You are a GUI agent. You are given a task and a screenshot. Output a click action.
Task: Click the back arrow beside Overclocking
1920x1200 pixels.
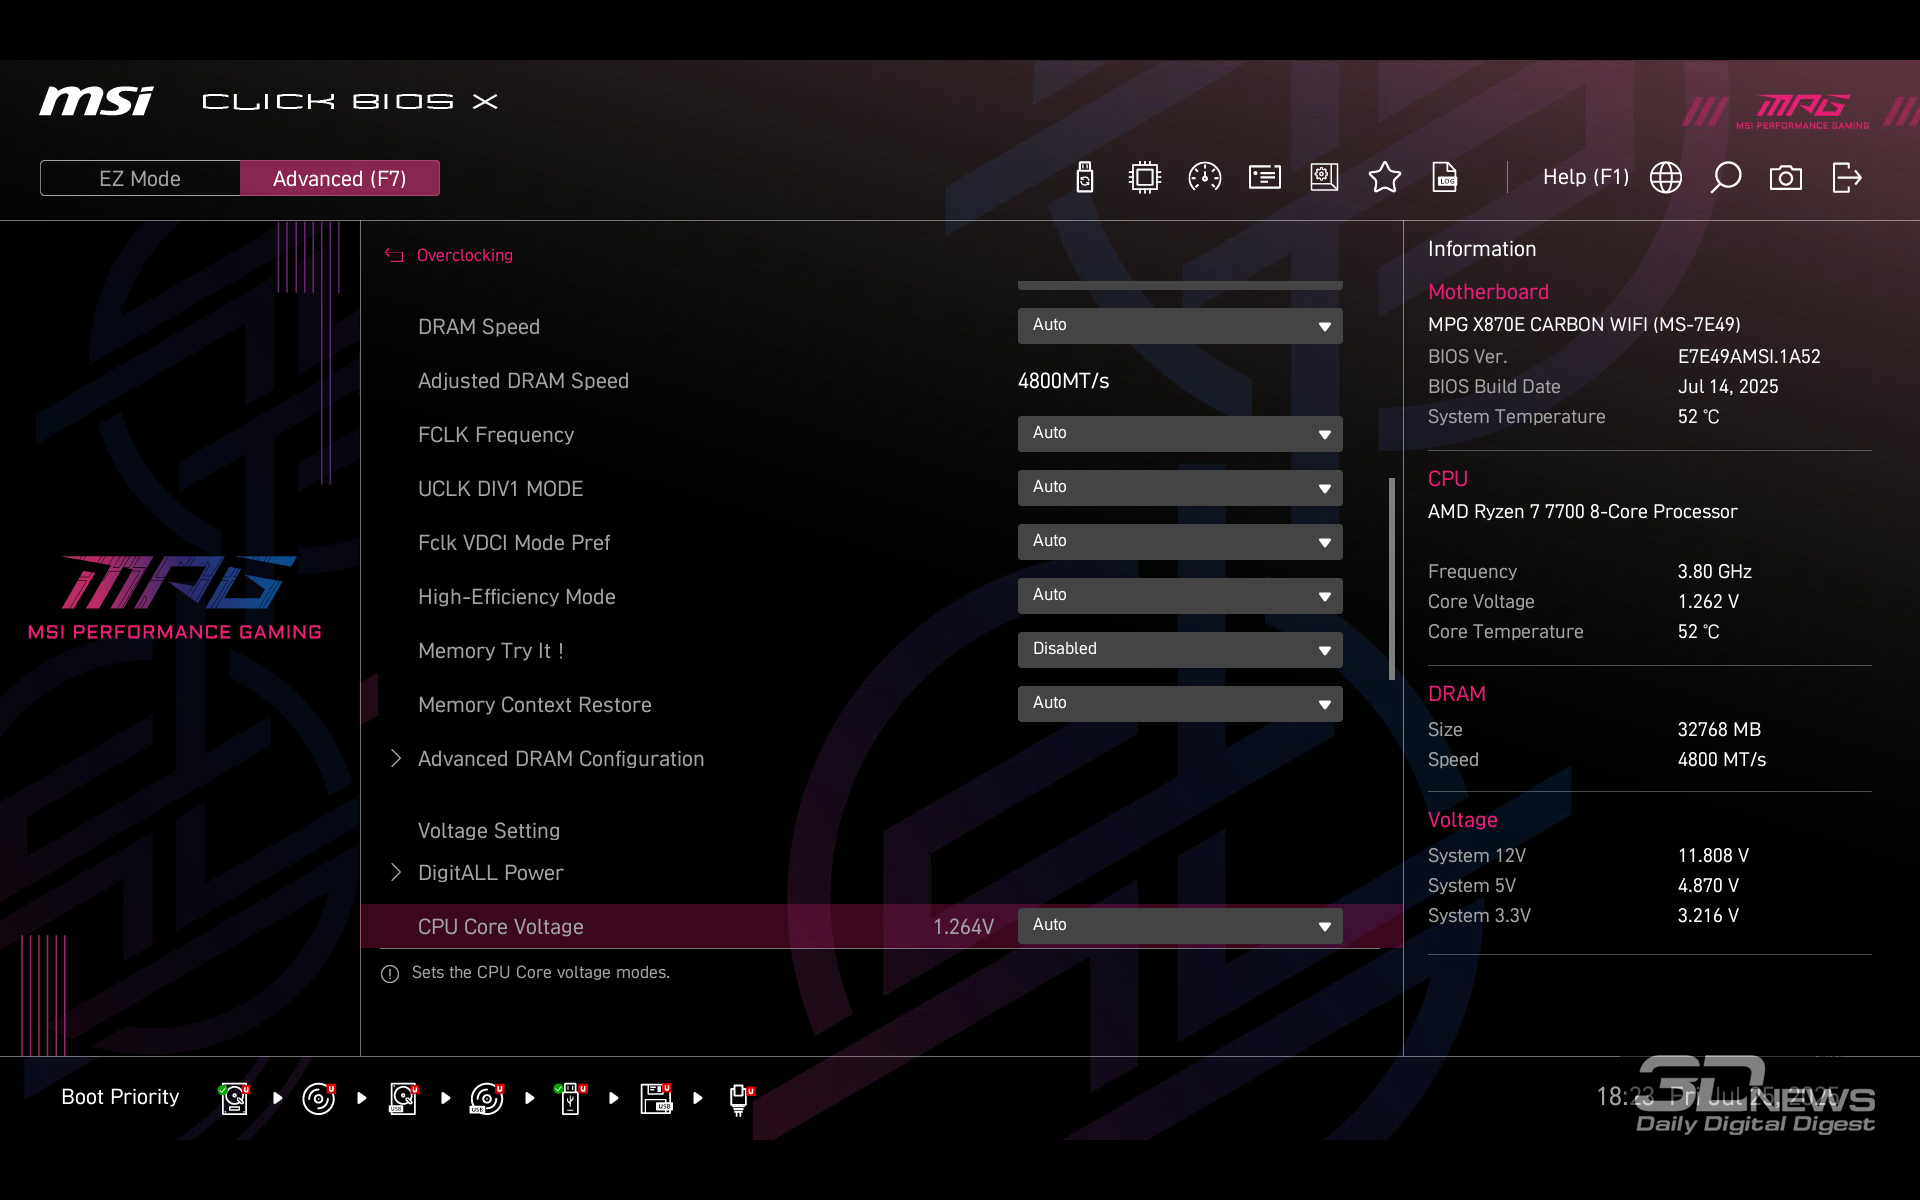coord(394,255)
